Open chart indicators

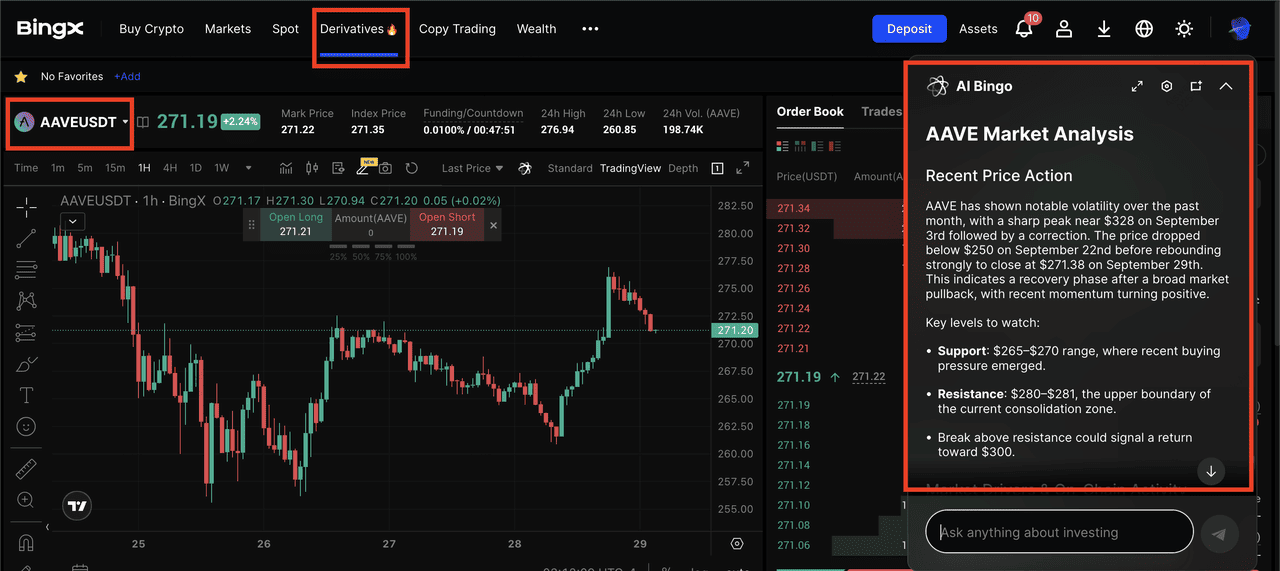pyautogui.click(x=286, y=168)
